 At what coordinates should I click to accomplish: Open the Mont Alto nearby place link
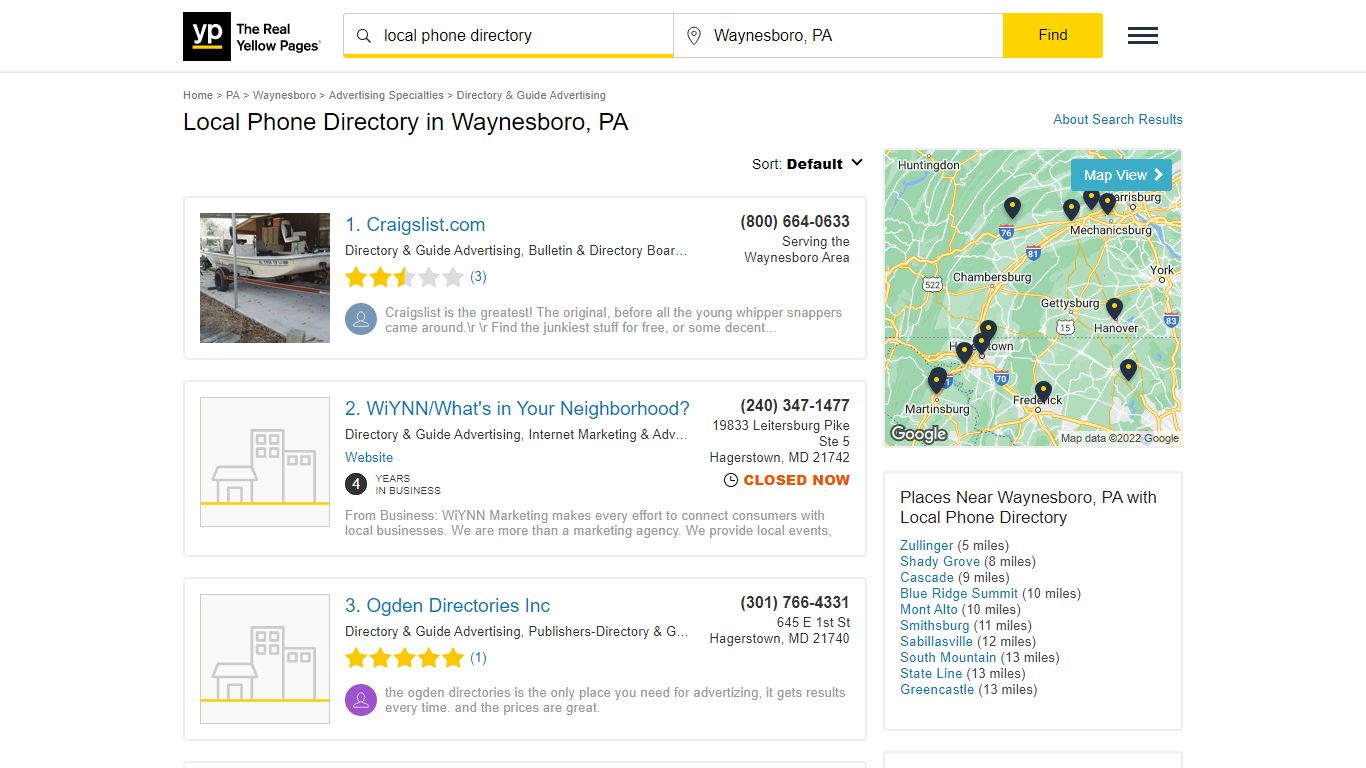929,609
